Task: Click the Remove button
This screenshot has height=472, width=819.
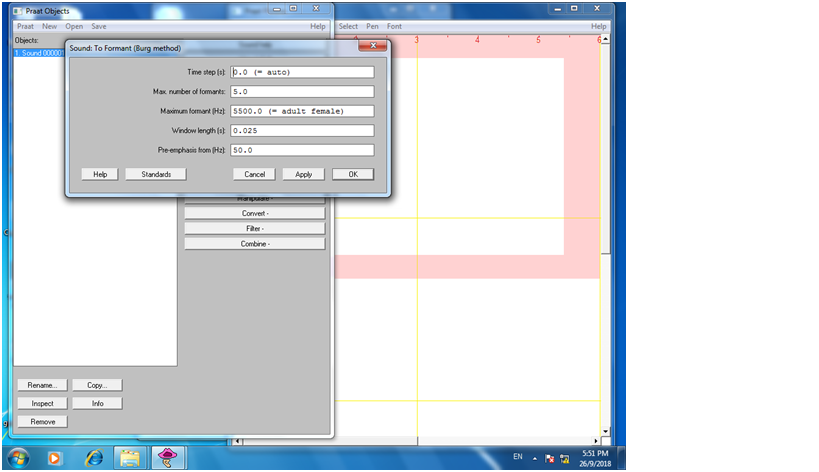Action: pos(42,422)
